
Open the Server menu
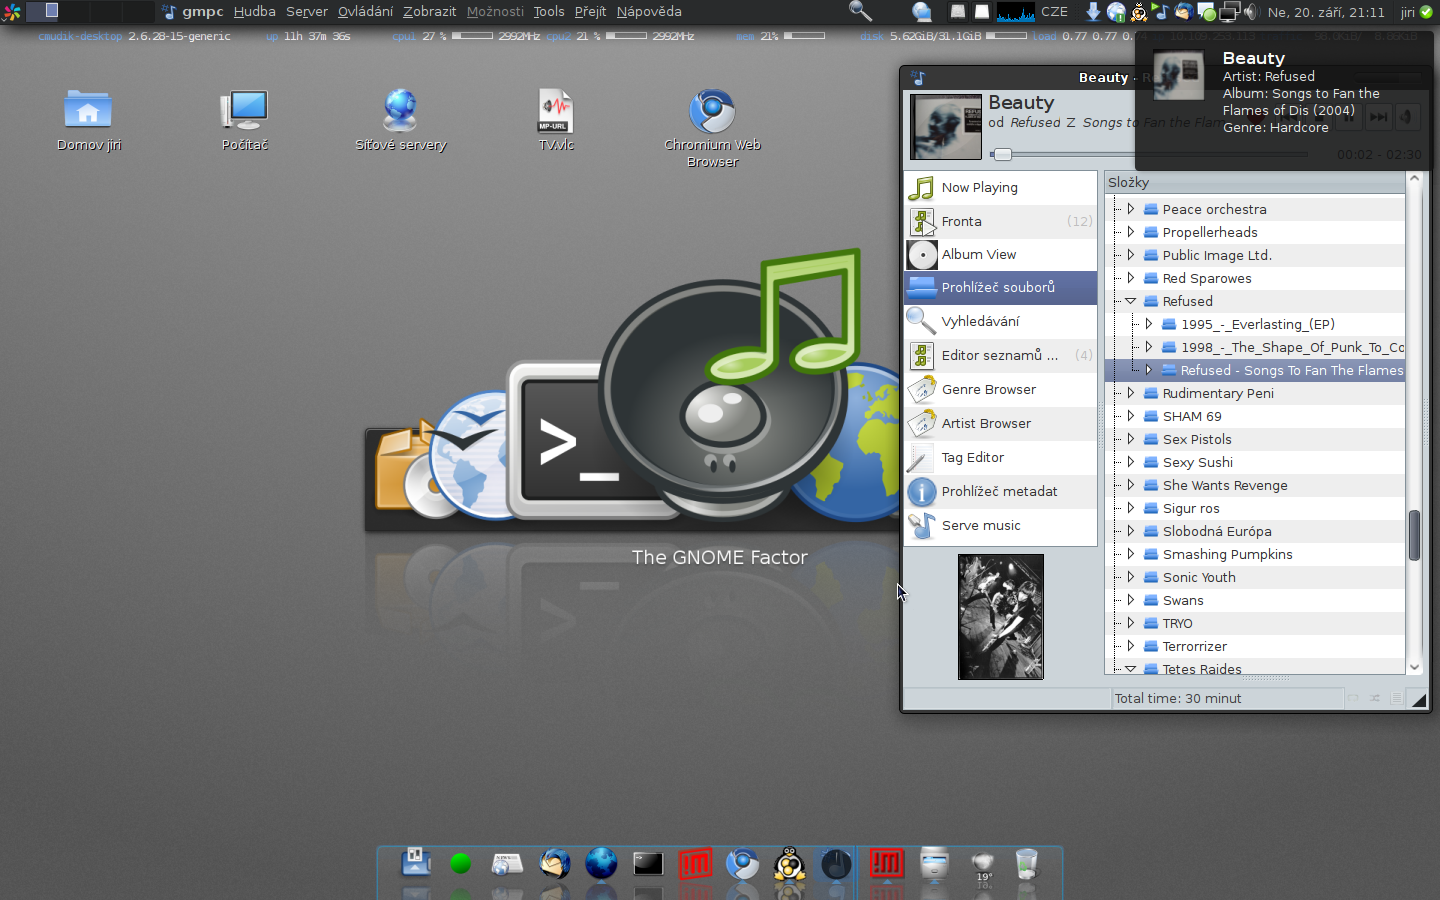pyautogui.click(x=306, y=12)
